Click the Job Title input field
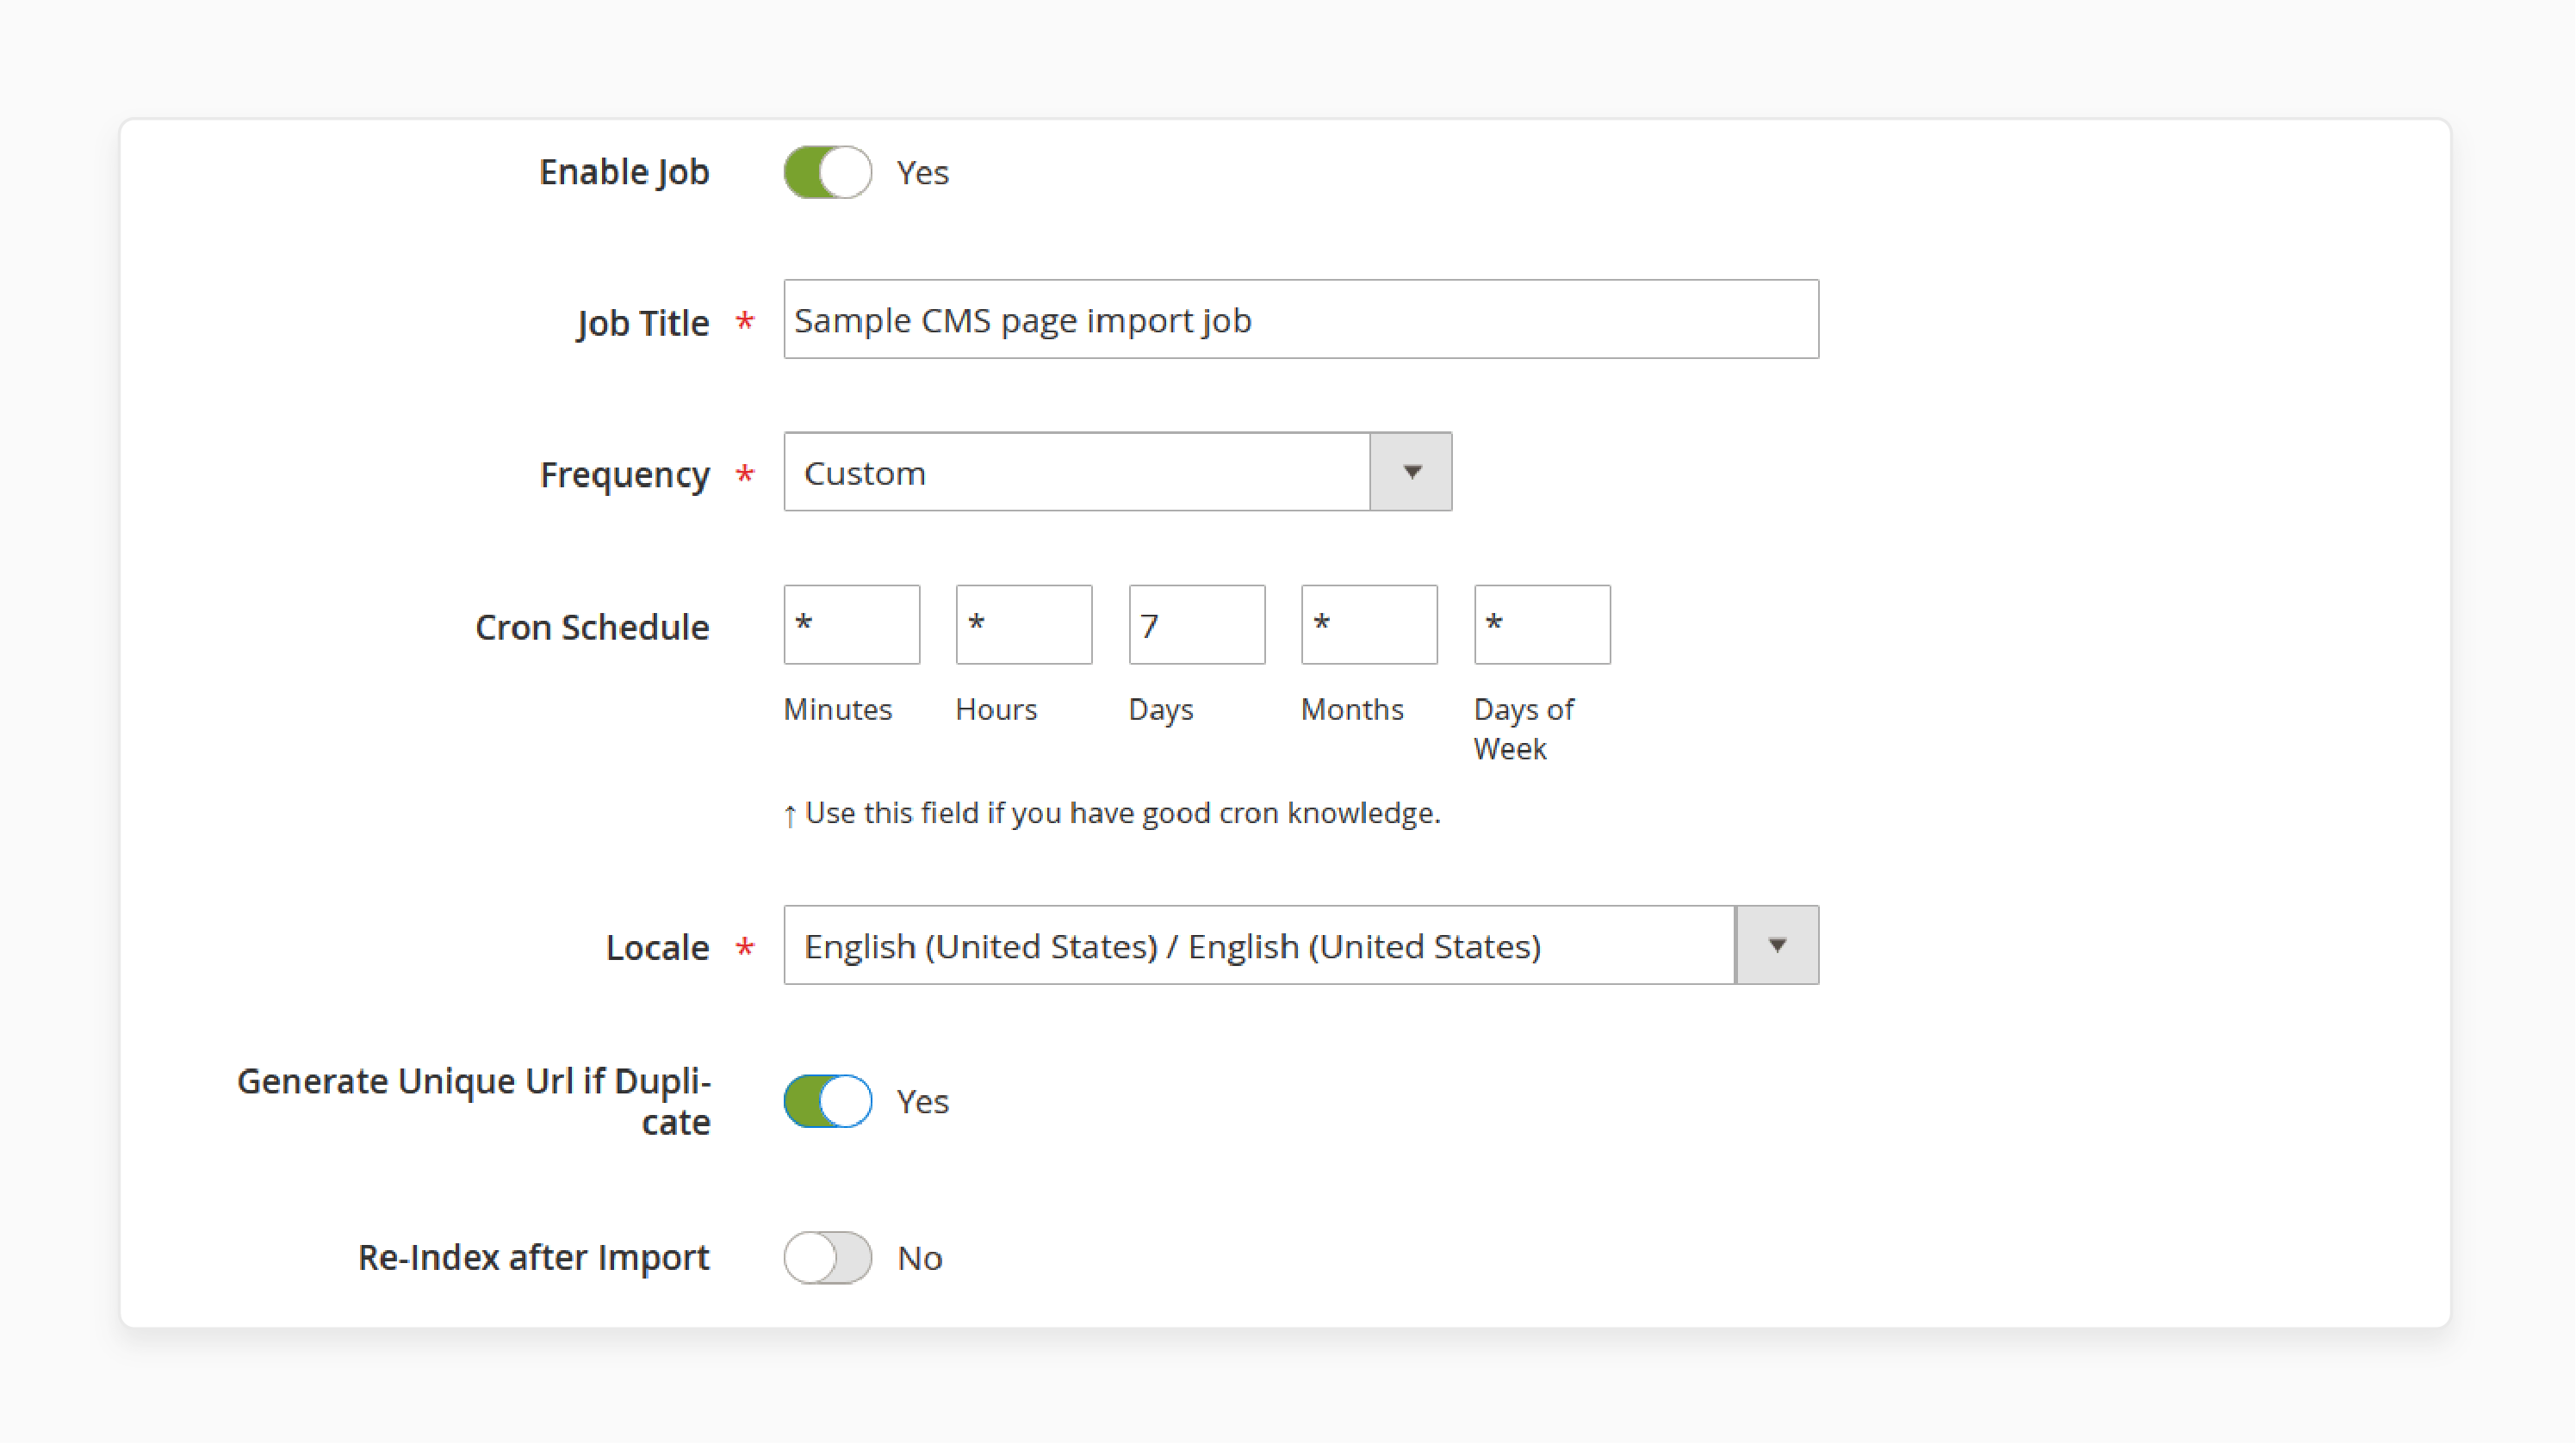 [x=1301, y=319]
